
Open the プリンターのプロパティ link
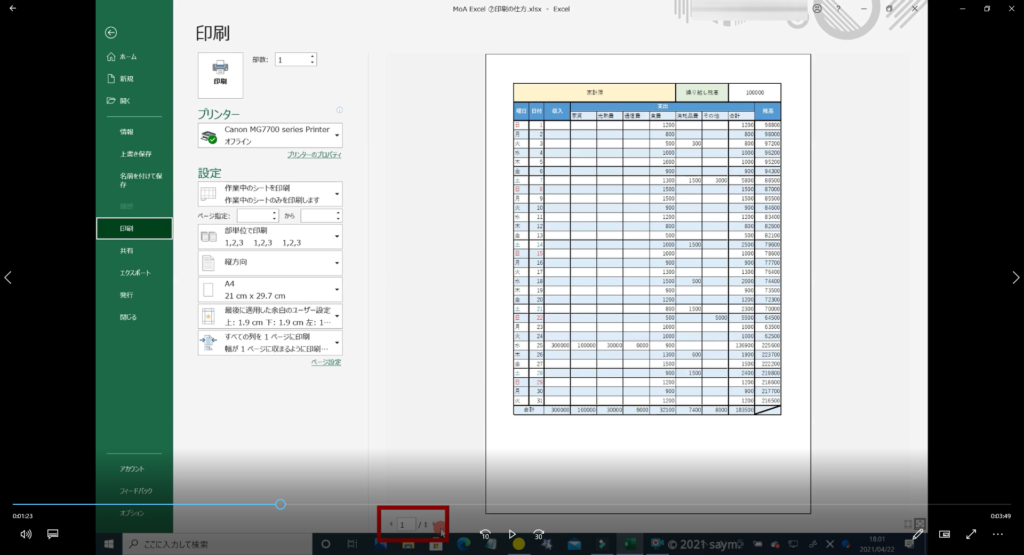[x=314, y=155]
